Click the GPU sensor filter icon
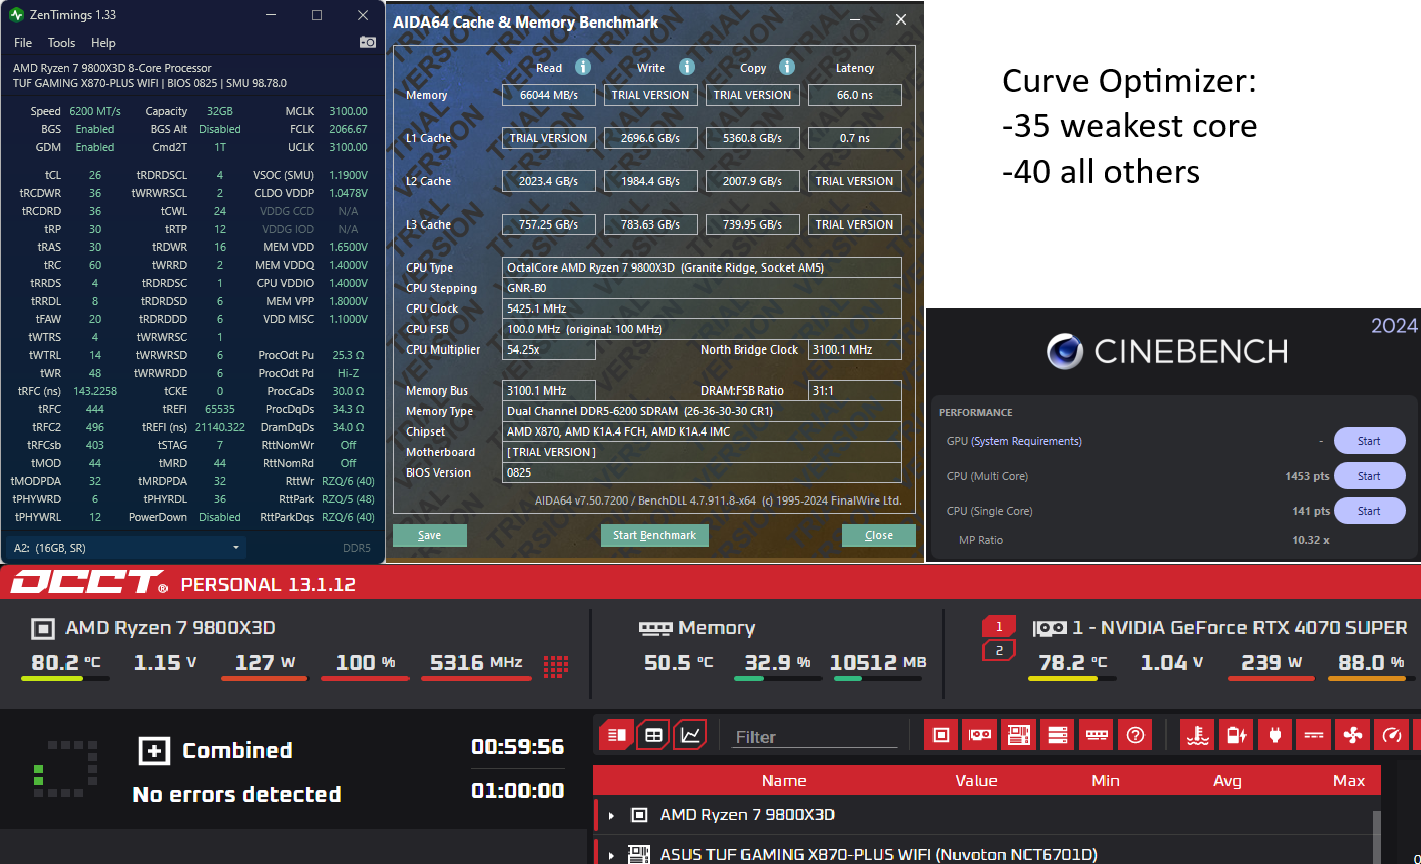The height and width of the screenshot is (864, 1421). pyautogui.click(x=979, y=735)
